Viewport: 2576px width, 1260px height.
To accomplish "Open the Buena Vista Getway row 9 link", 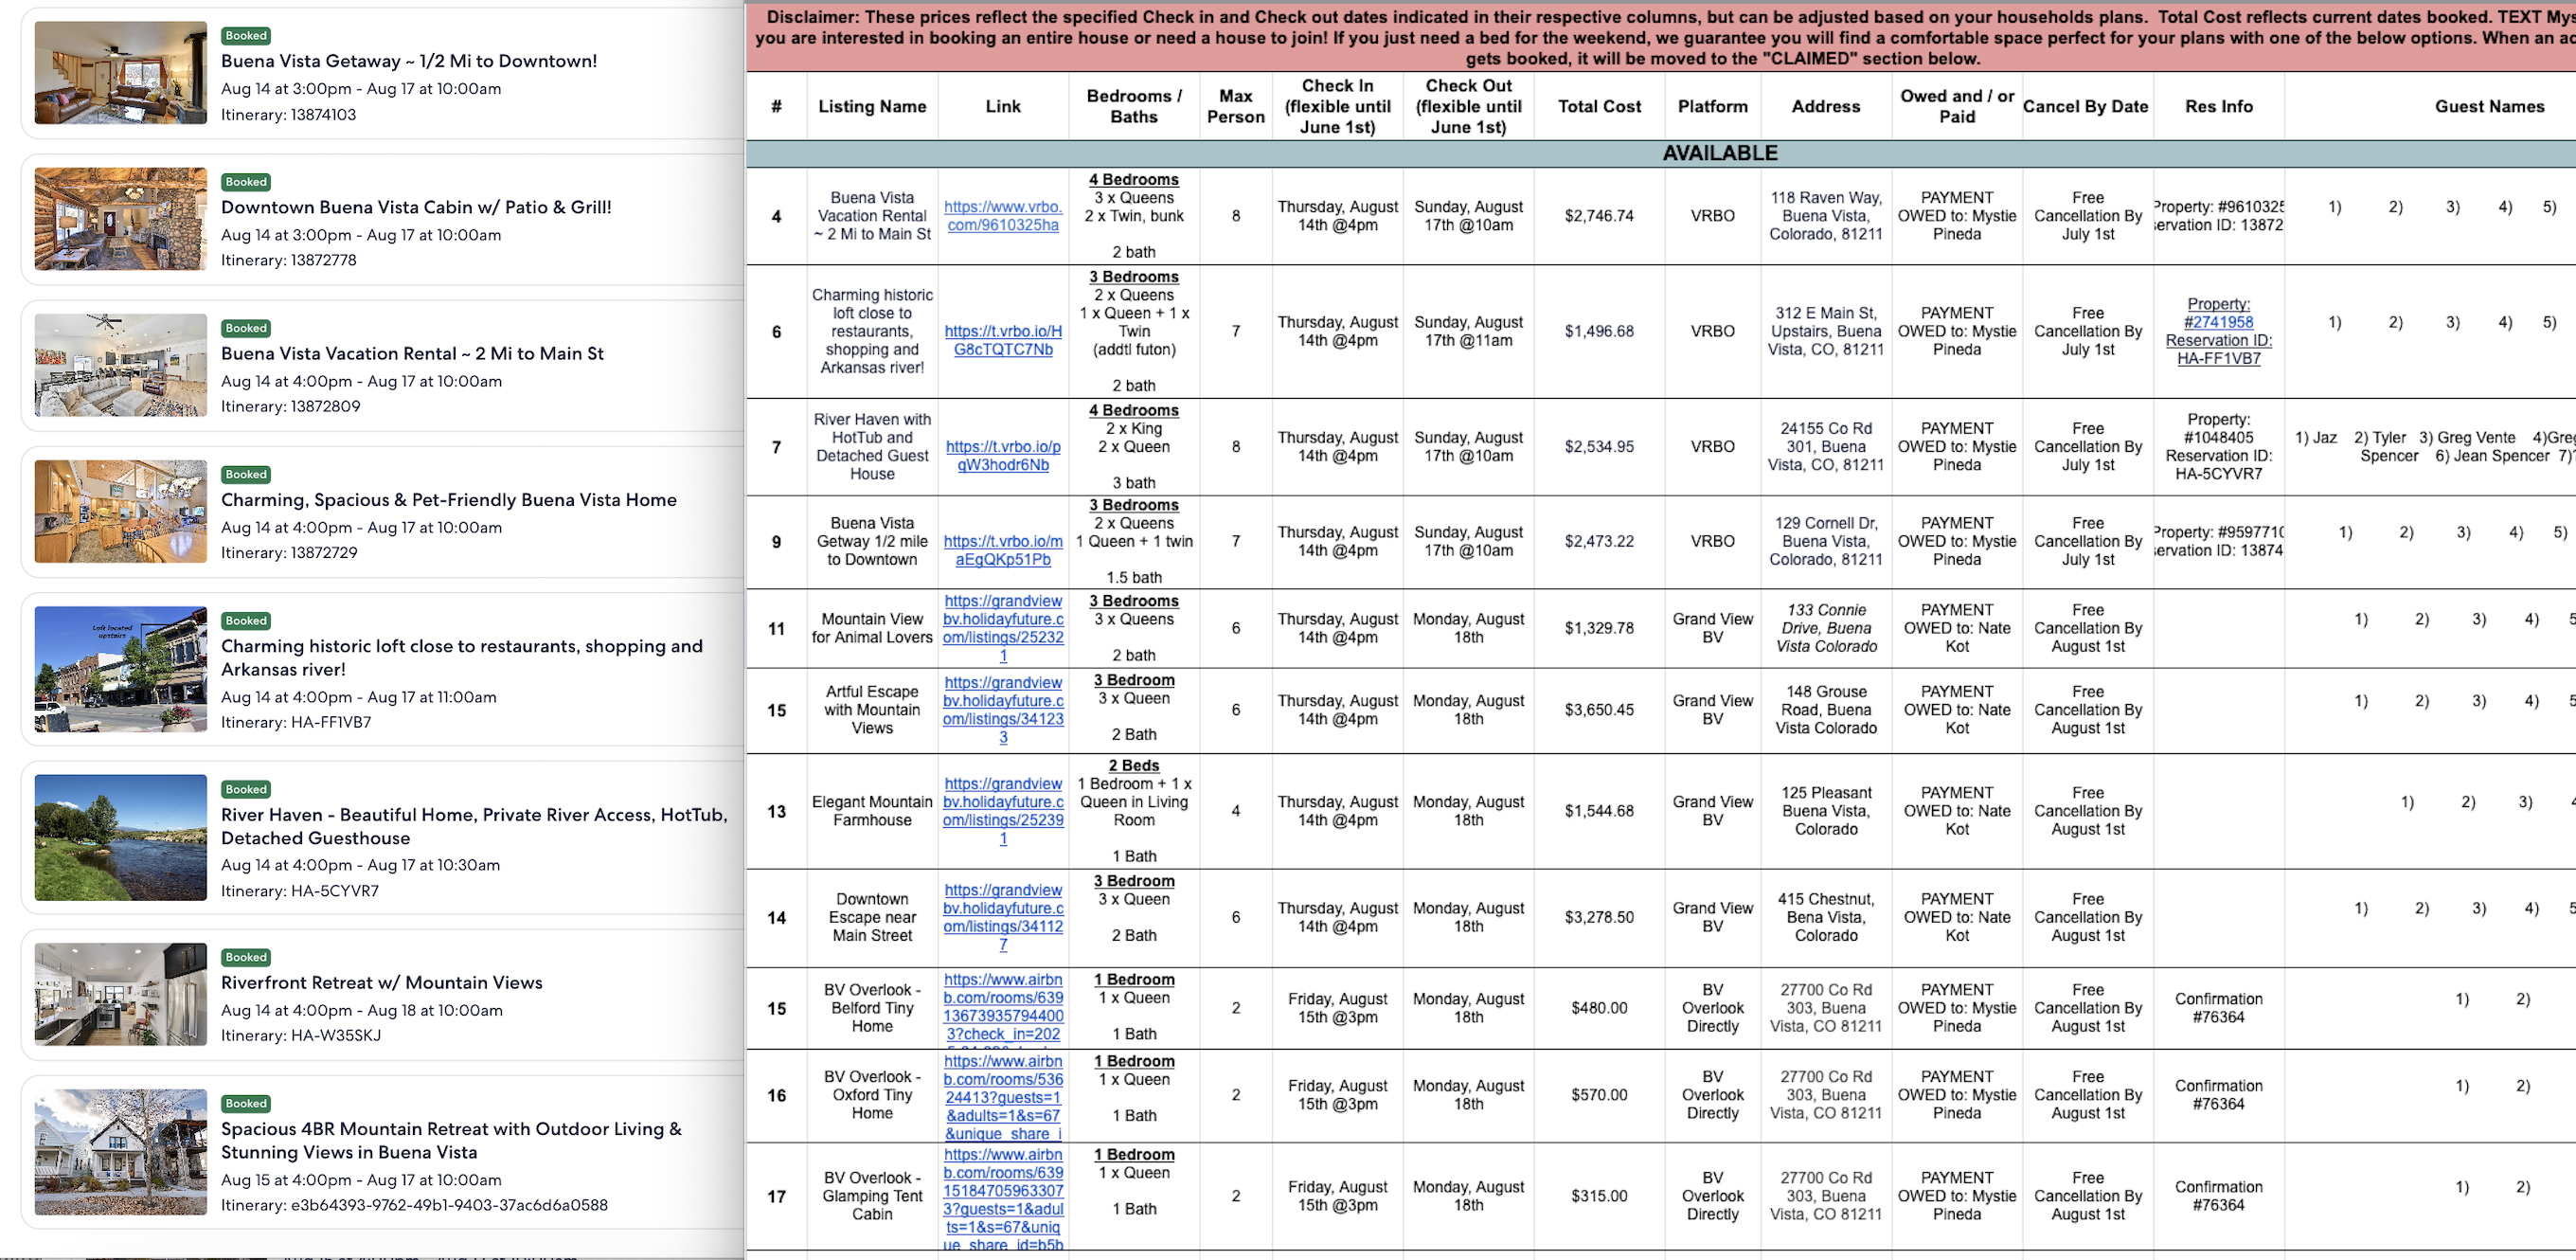I will point(1003,550).
